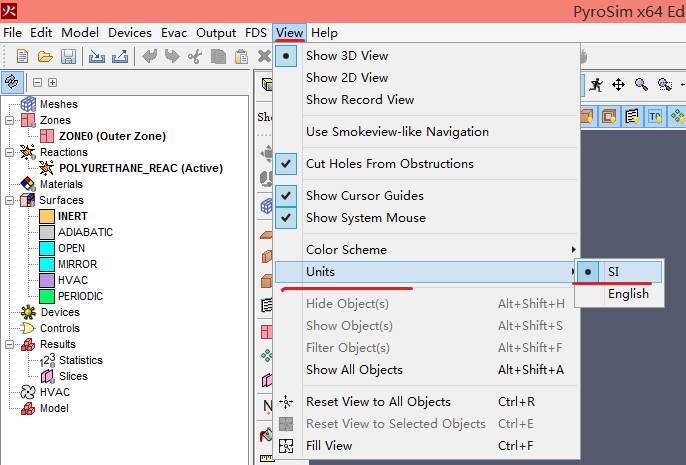Collapse the Results tree node
686x465 pixels.
tap(10, 344)
